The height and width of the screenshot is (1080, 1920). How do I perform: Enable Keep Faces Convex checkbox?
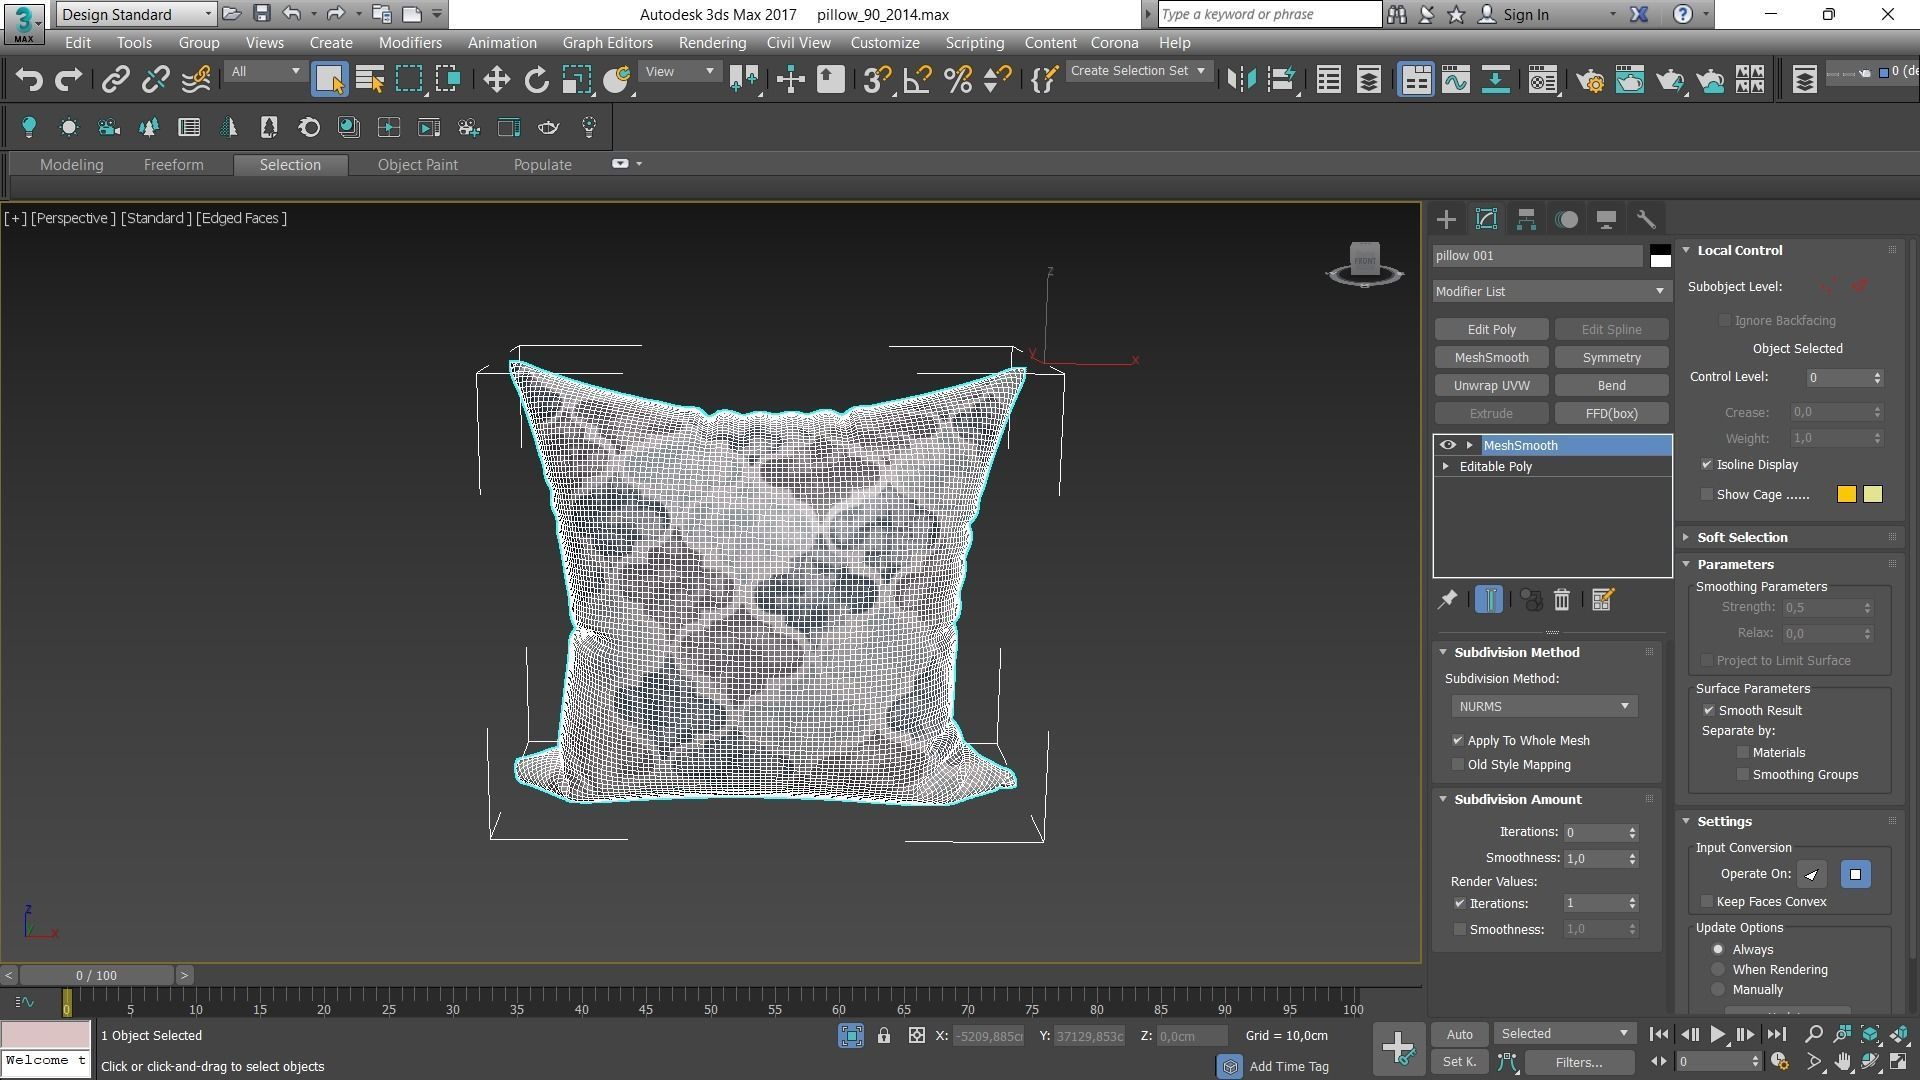click(1707, 902)
